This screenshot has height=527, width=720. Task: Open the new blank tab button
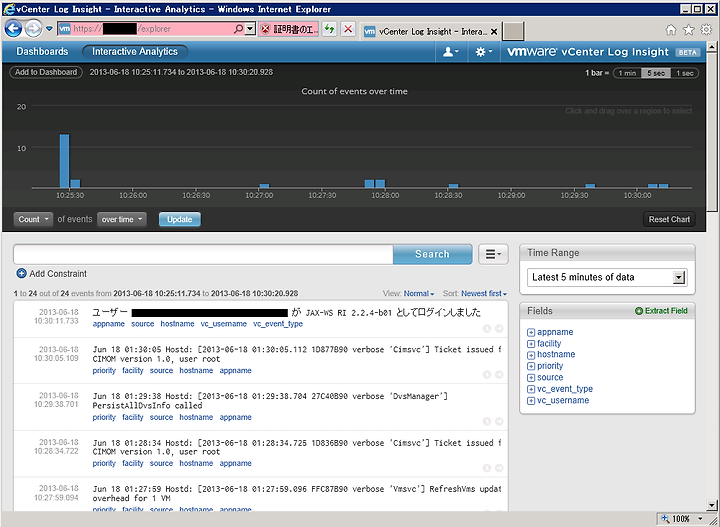click(x=513, y=31)
